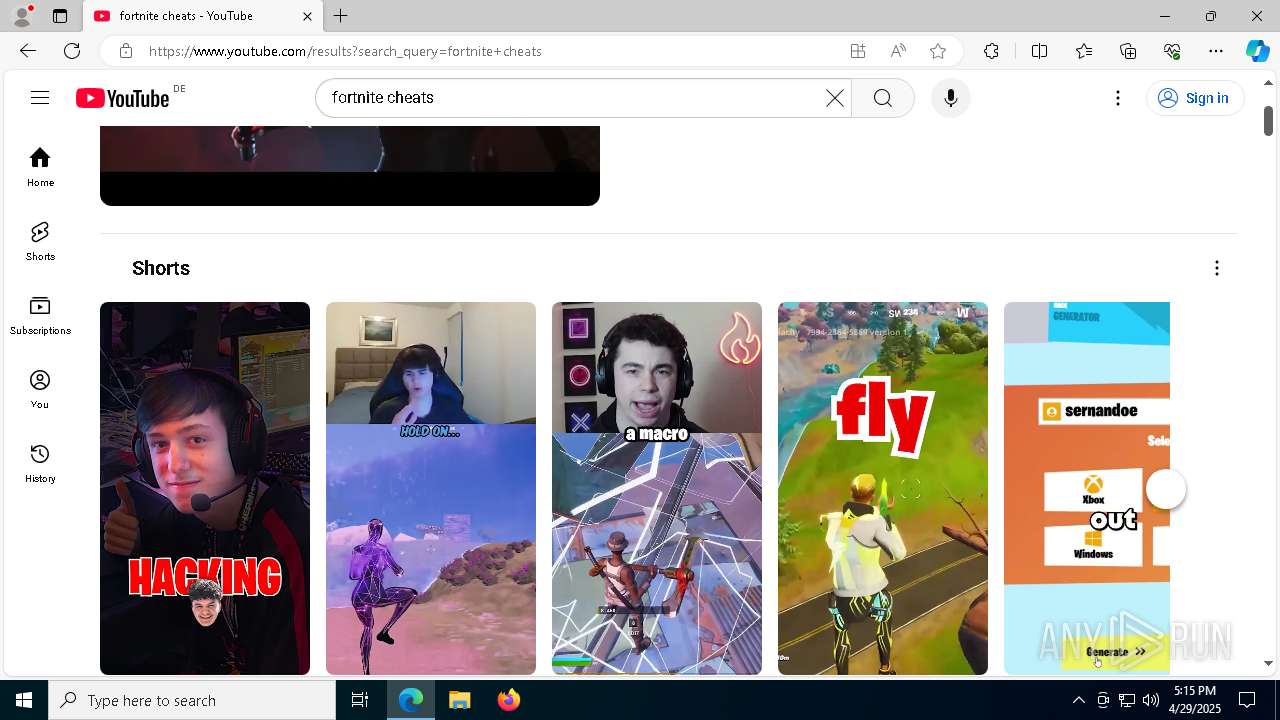This screenshot has height=720, width=1280.
Task: Open Copilot in Edge
Action: (1258, 51)
